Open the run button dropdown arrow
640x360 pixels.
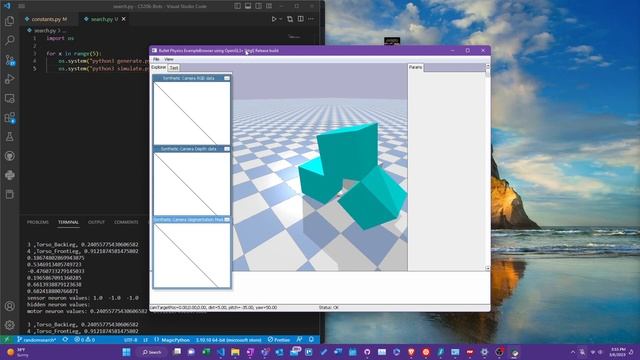coord(280,19)
